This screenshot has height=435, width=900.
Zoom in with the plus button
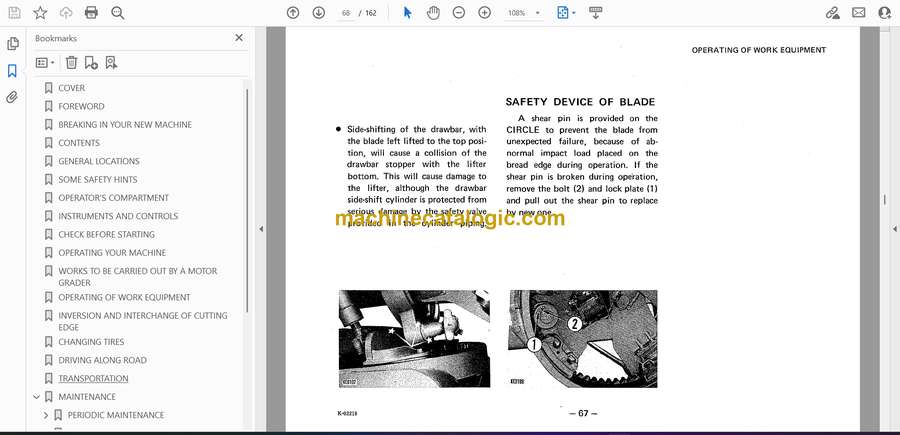coord(484,13)
